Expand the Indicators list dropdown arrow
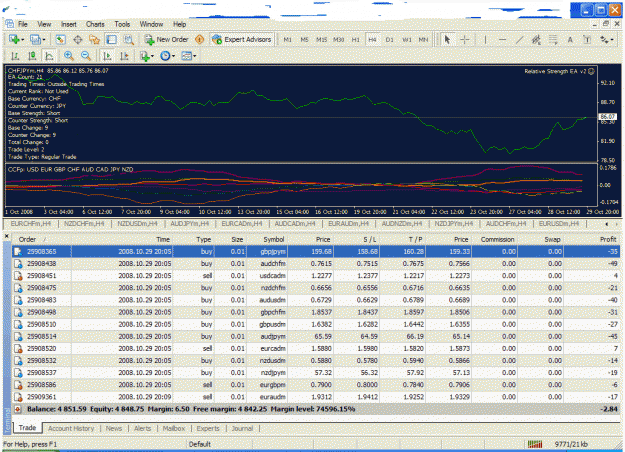Image resolution: width=625 pixels, height=452 pixels. click(x=152, y=56)
